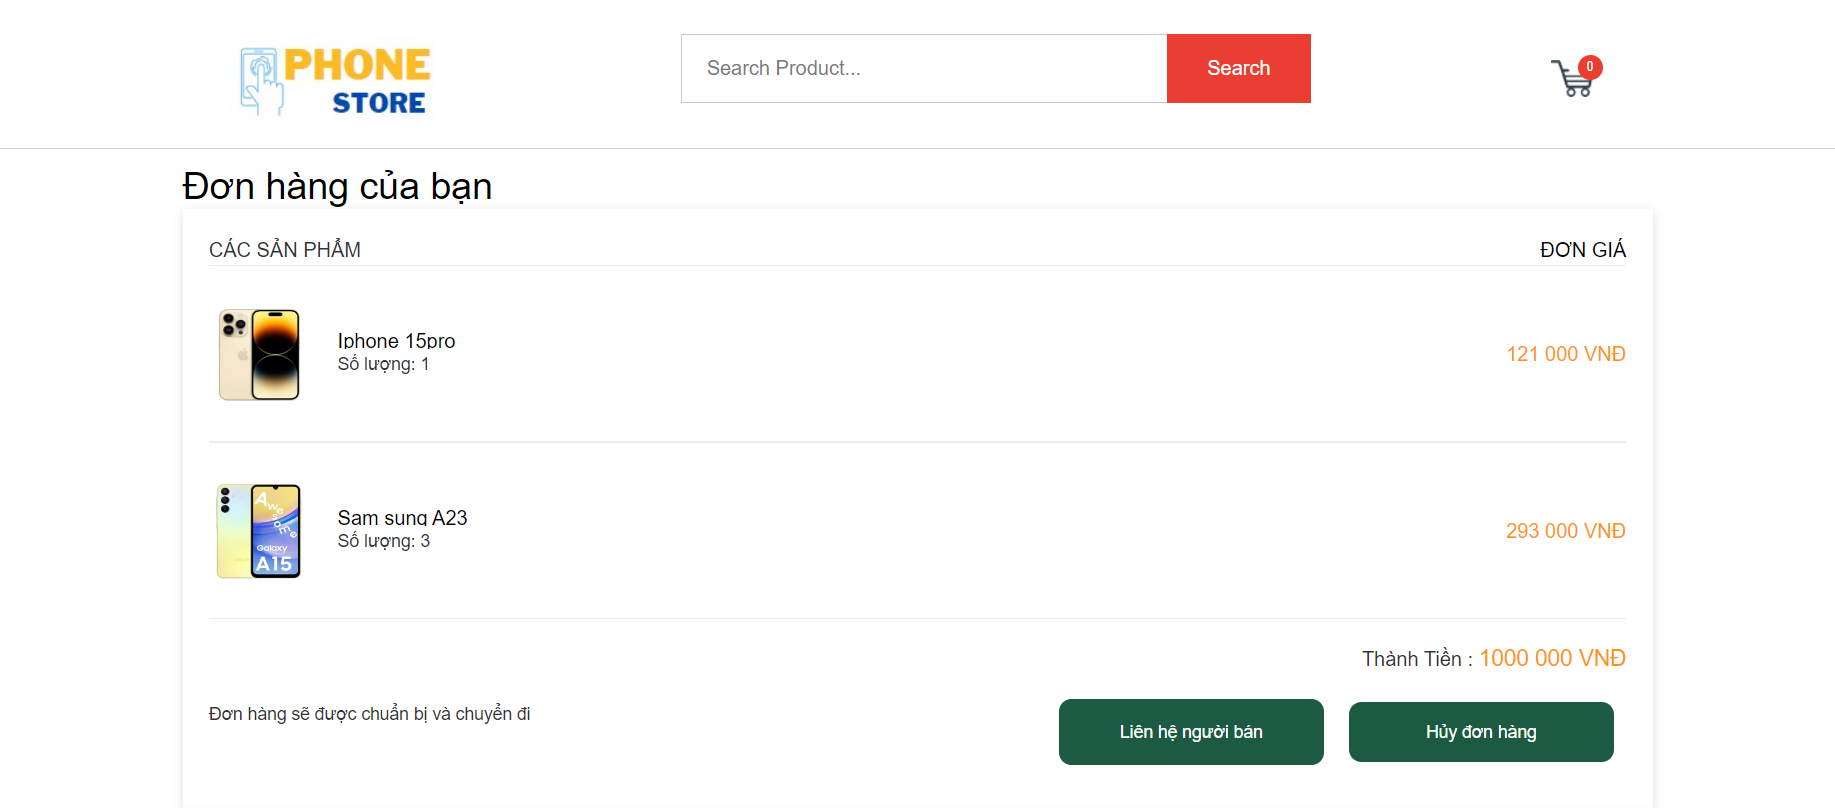
Task: Click the ĐƠN GIÁ column header
Action: (1583, 249)
